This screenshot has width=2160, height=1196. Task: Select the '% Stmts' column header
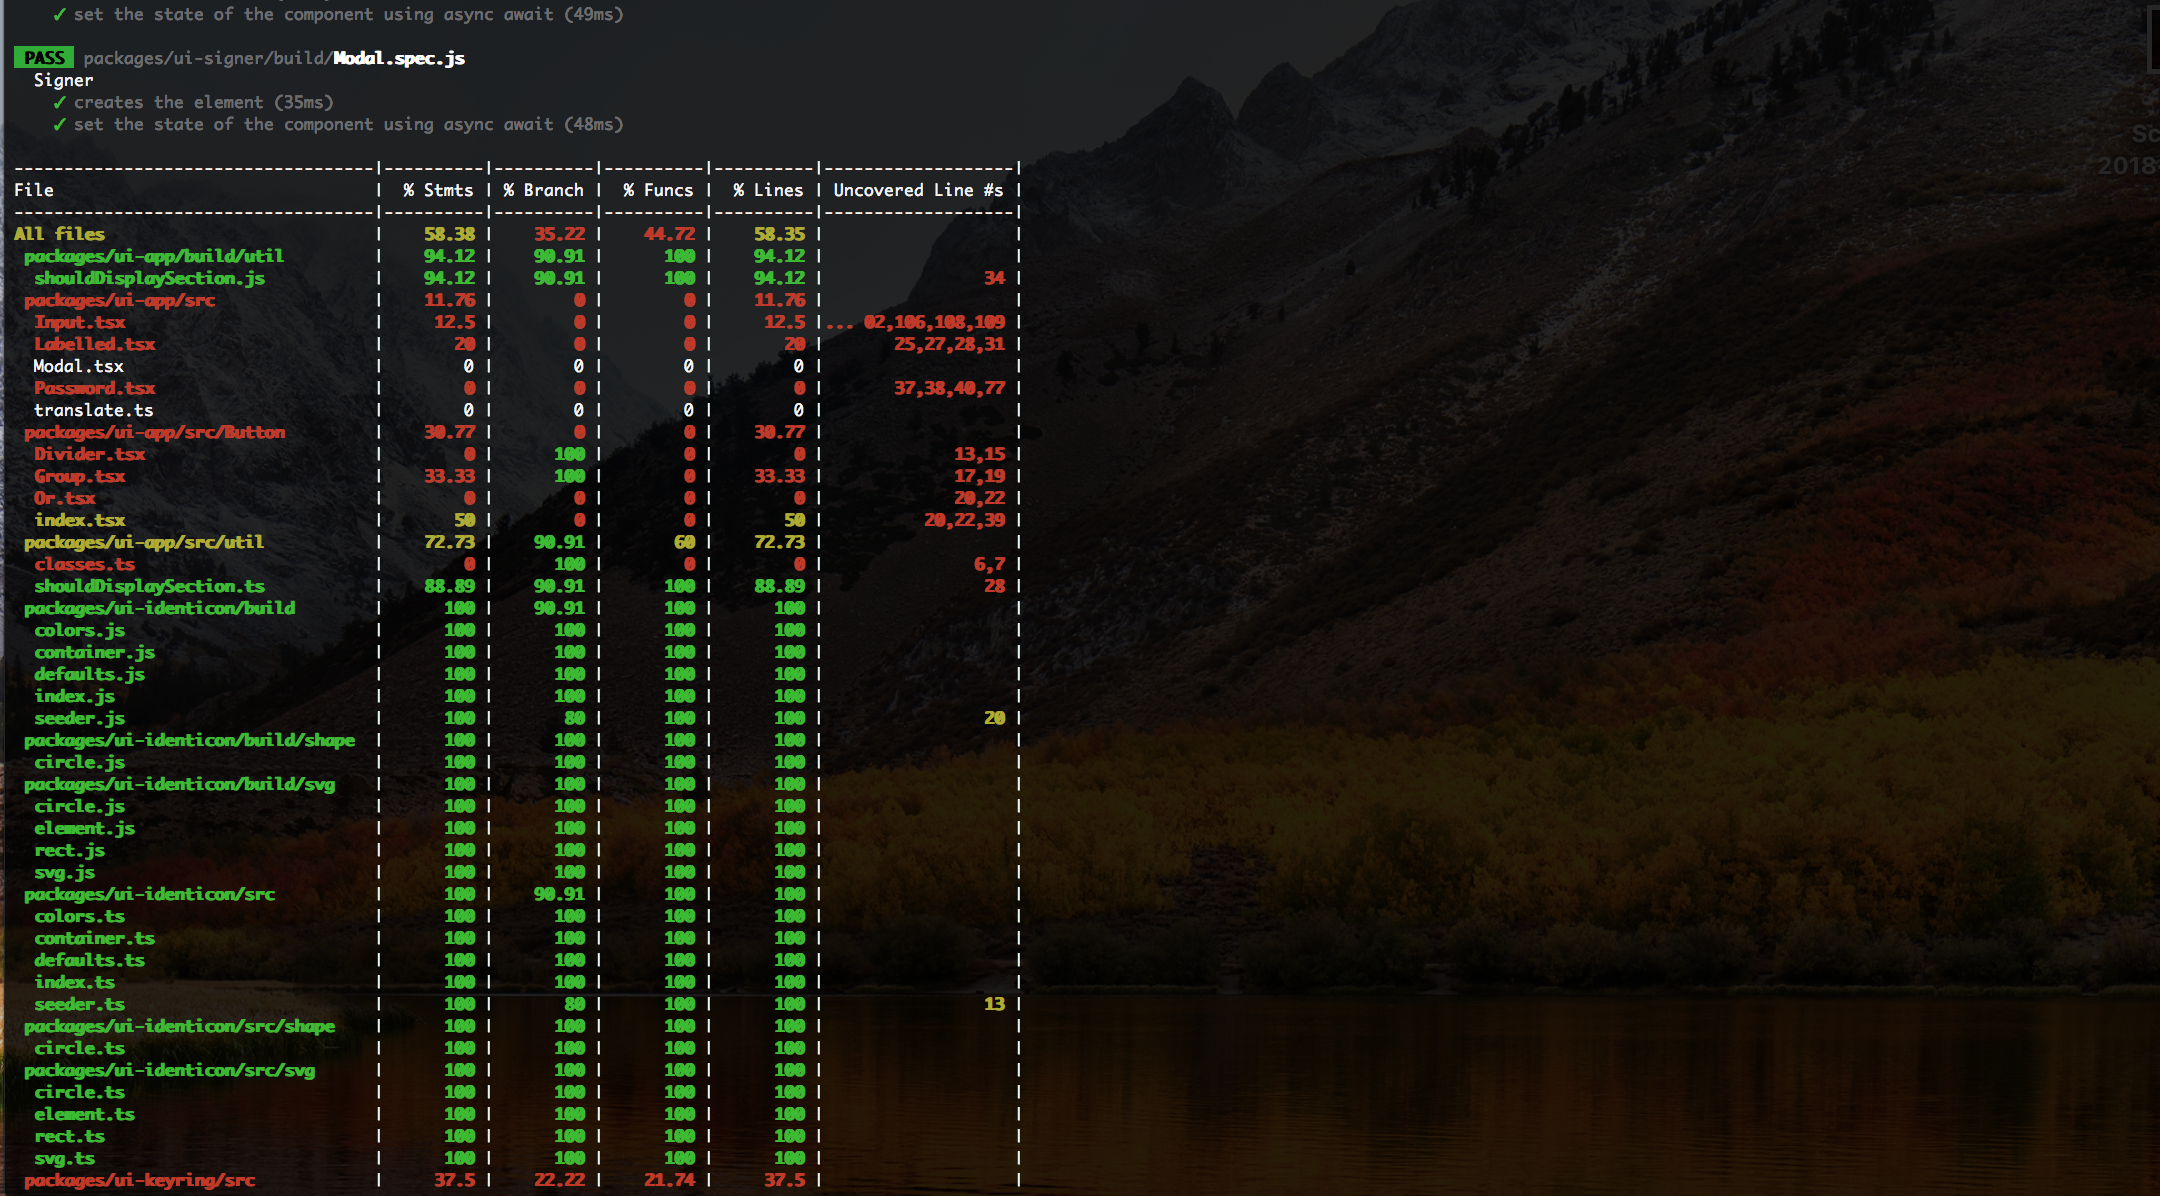tap(438, 190)
